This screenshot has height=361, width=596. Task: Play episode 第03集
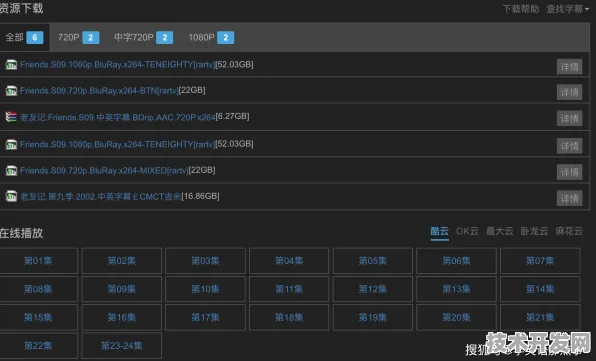(205, 261)
